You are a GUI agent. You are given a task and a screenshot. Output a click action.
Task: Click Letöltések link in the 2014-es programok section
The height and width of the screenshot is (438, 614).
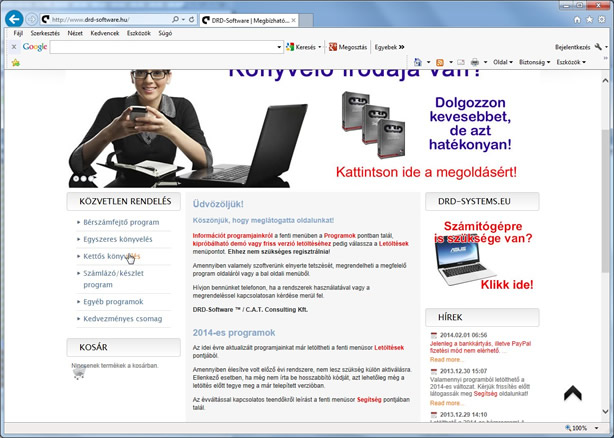tap(389, 348)
